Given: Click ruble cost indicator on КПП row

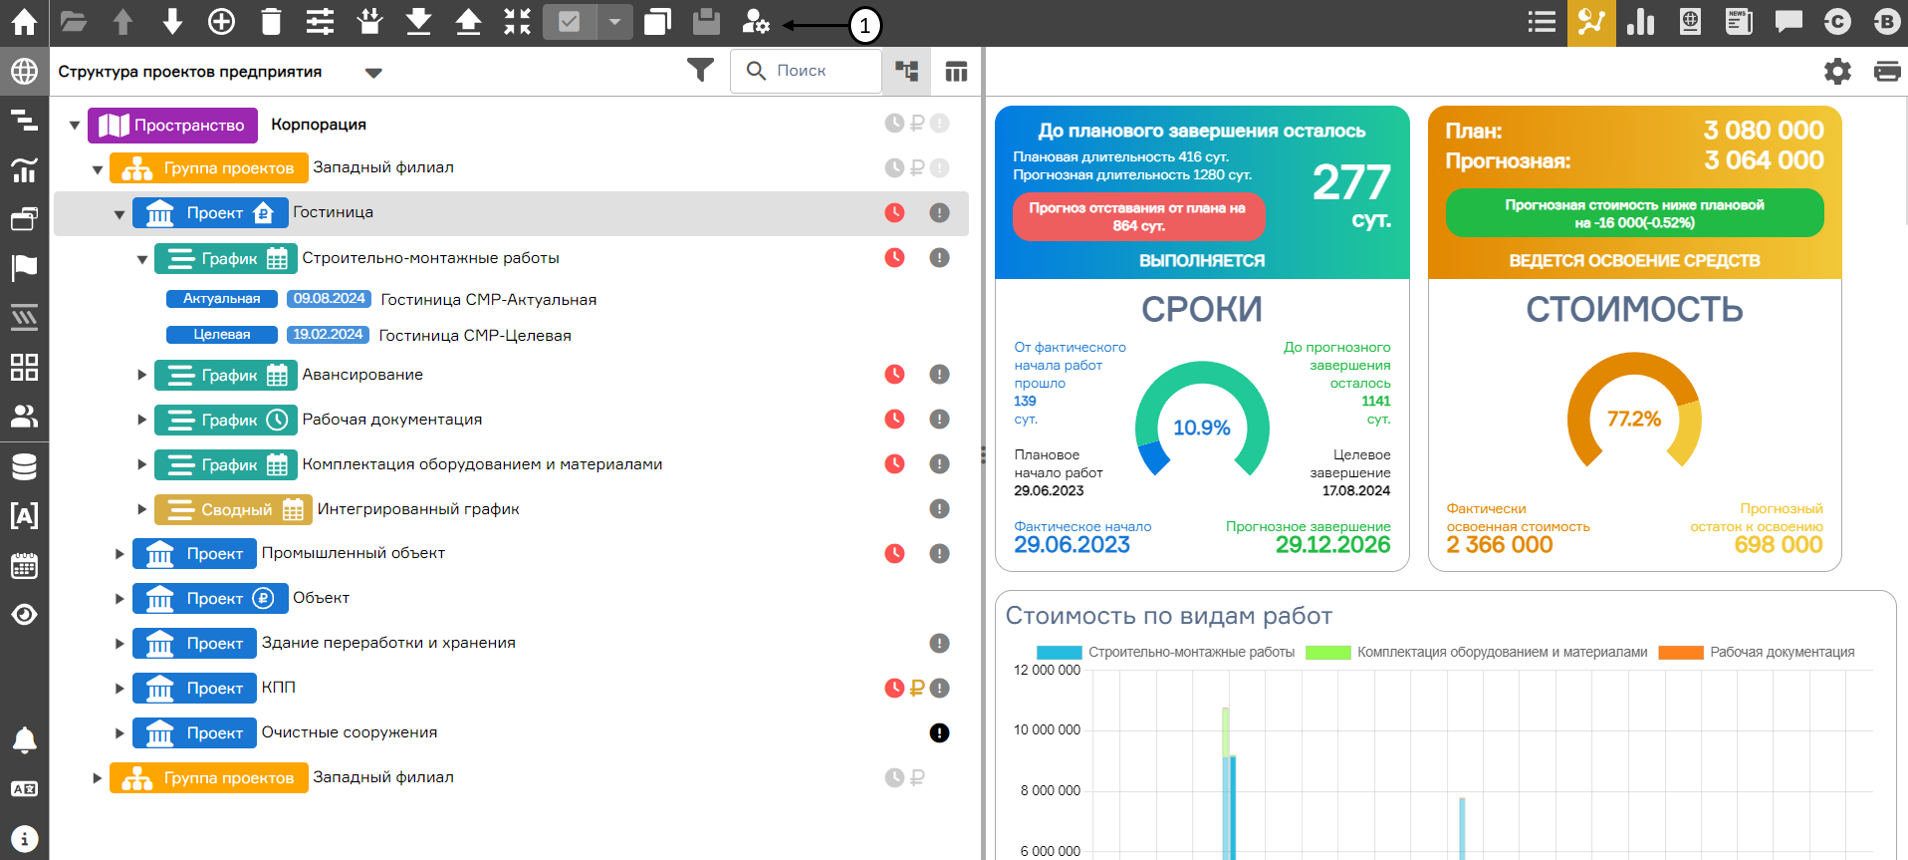Looking at the screenshot, I should click(917, 688).
